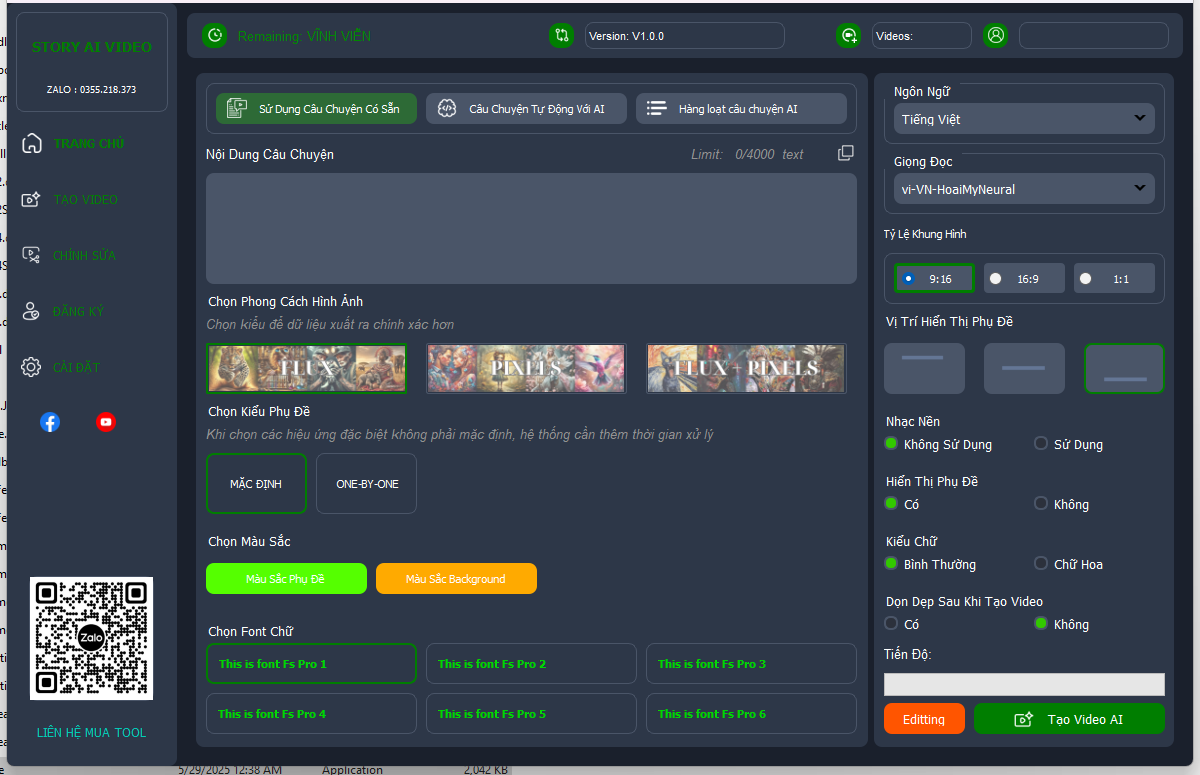Choose MẶC ĐỊNH subtitle style
This screenshot has width=1200, height=775.
pyautogui.click(x=256, y=484)
